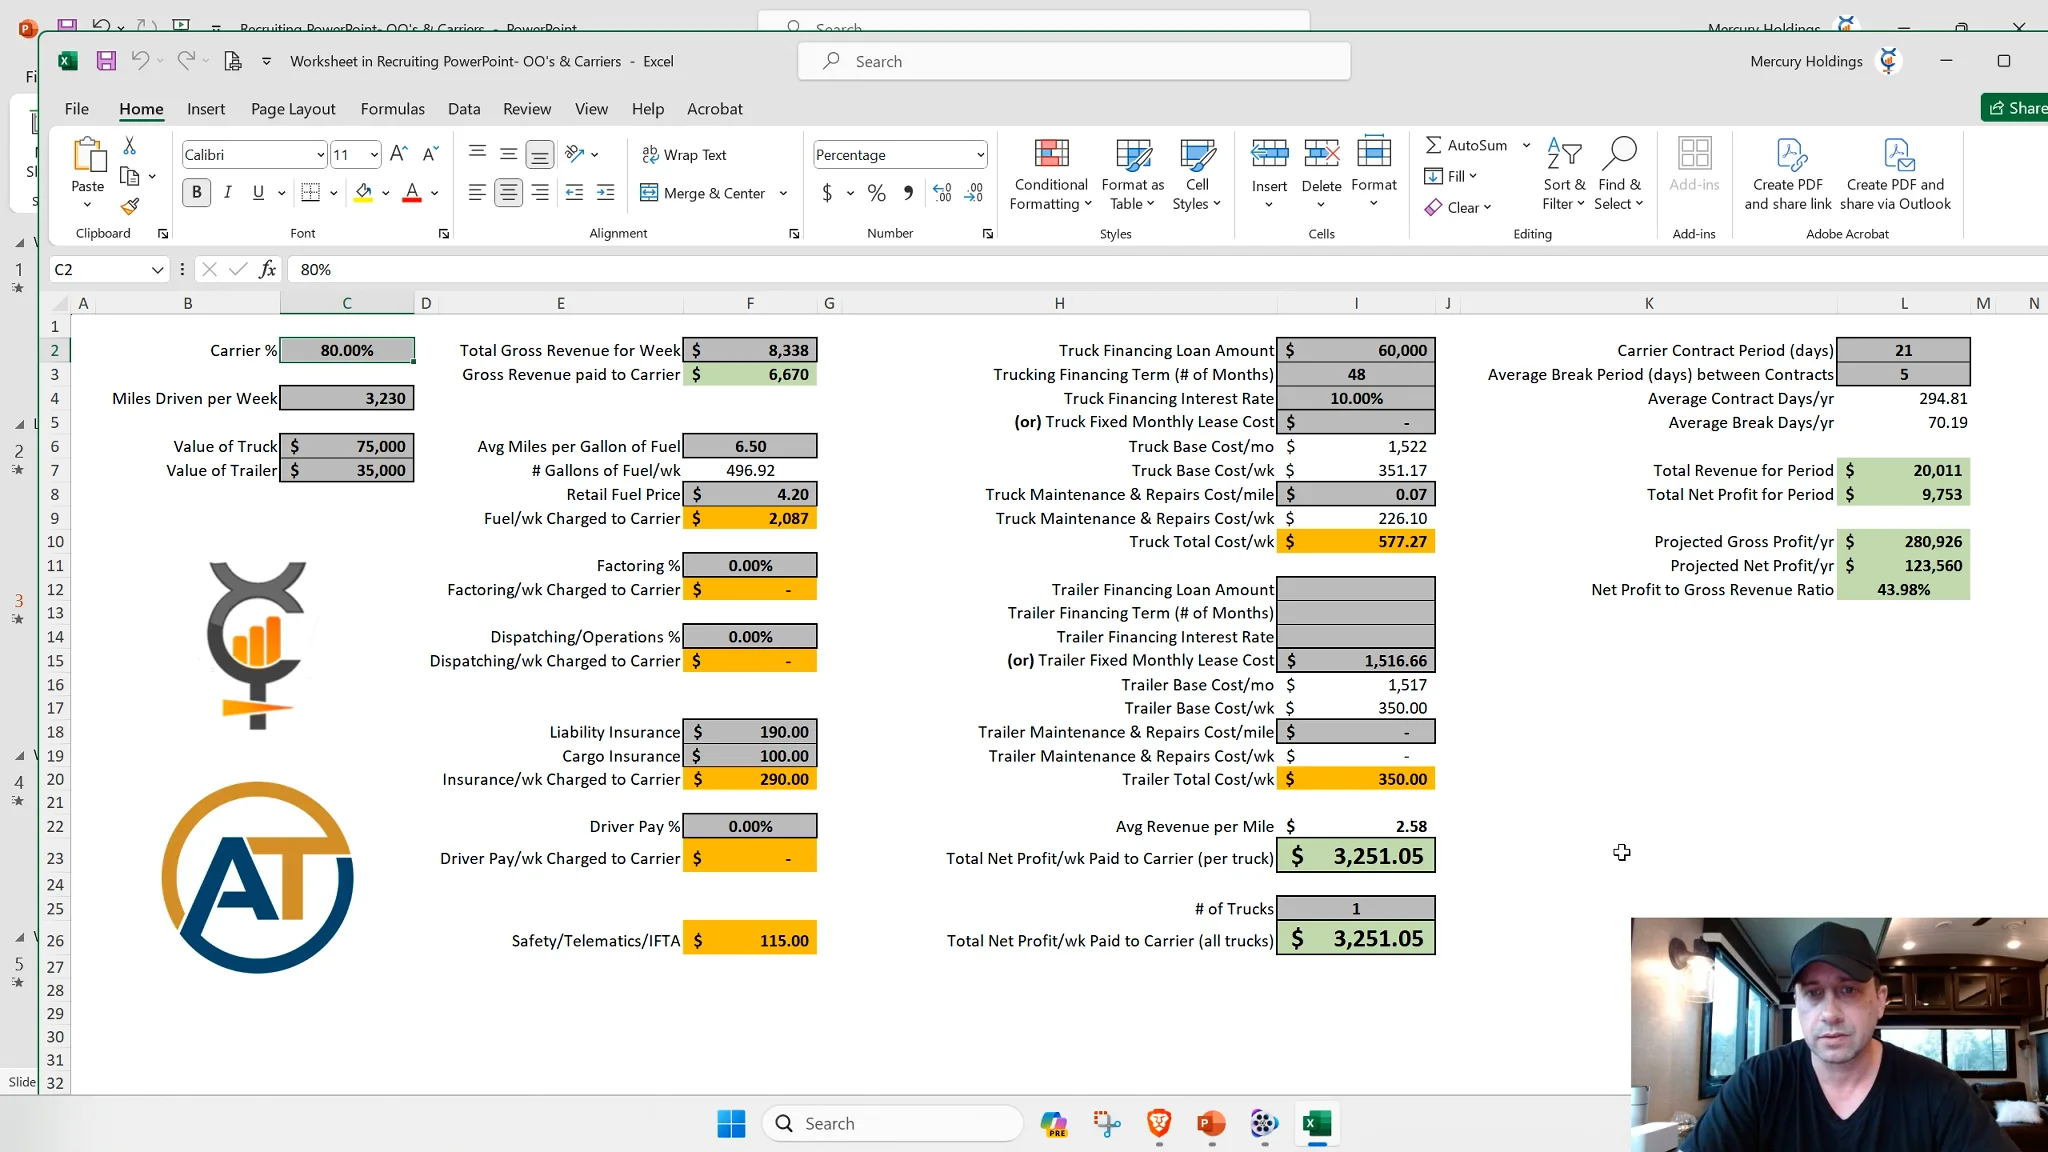Toggle Bold formatting button
Viewport: 2048px width, 1152px height.
[196, 192]
